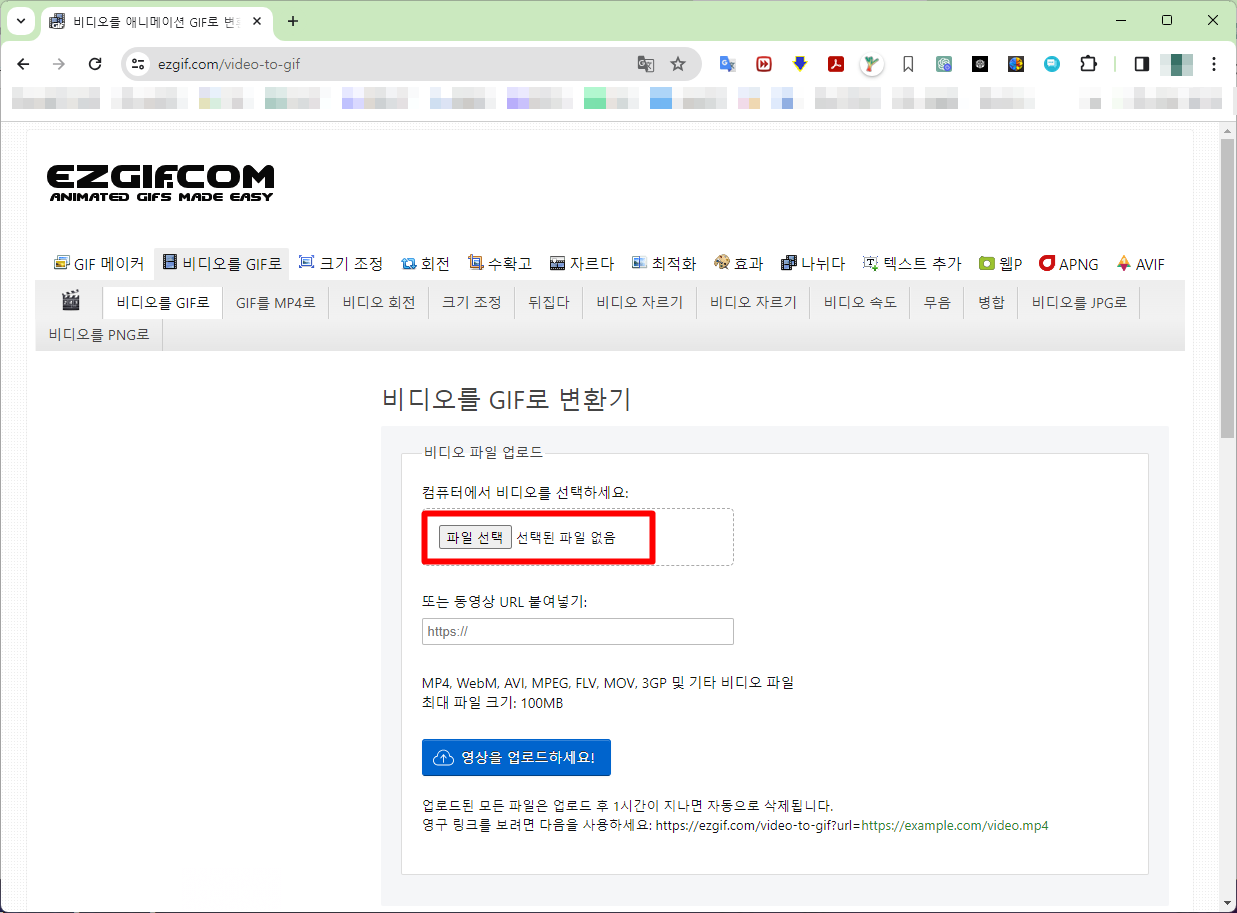Click the green ChatGPT-style extension icon
The height and width of the screenshot is (913, 1237).
(x=944, y=64)
